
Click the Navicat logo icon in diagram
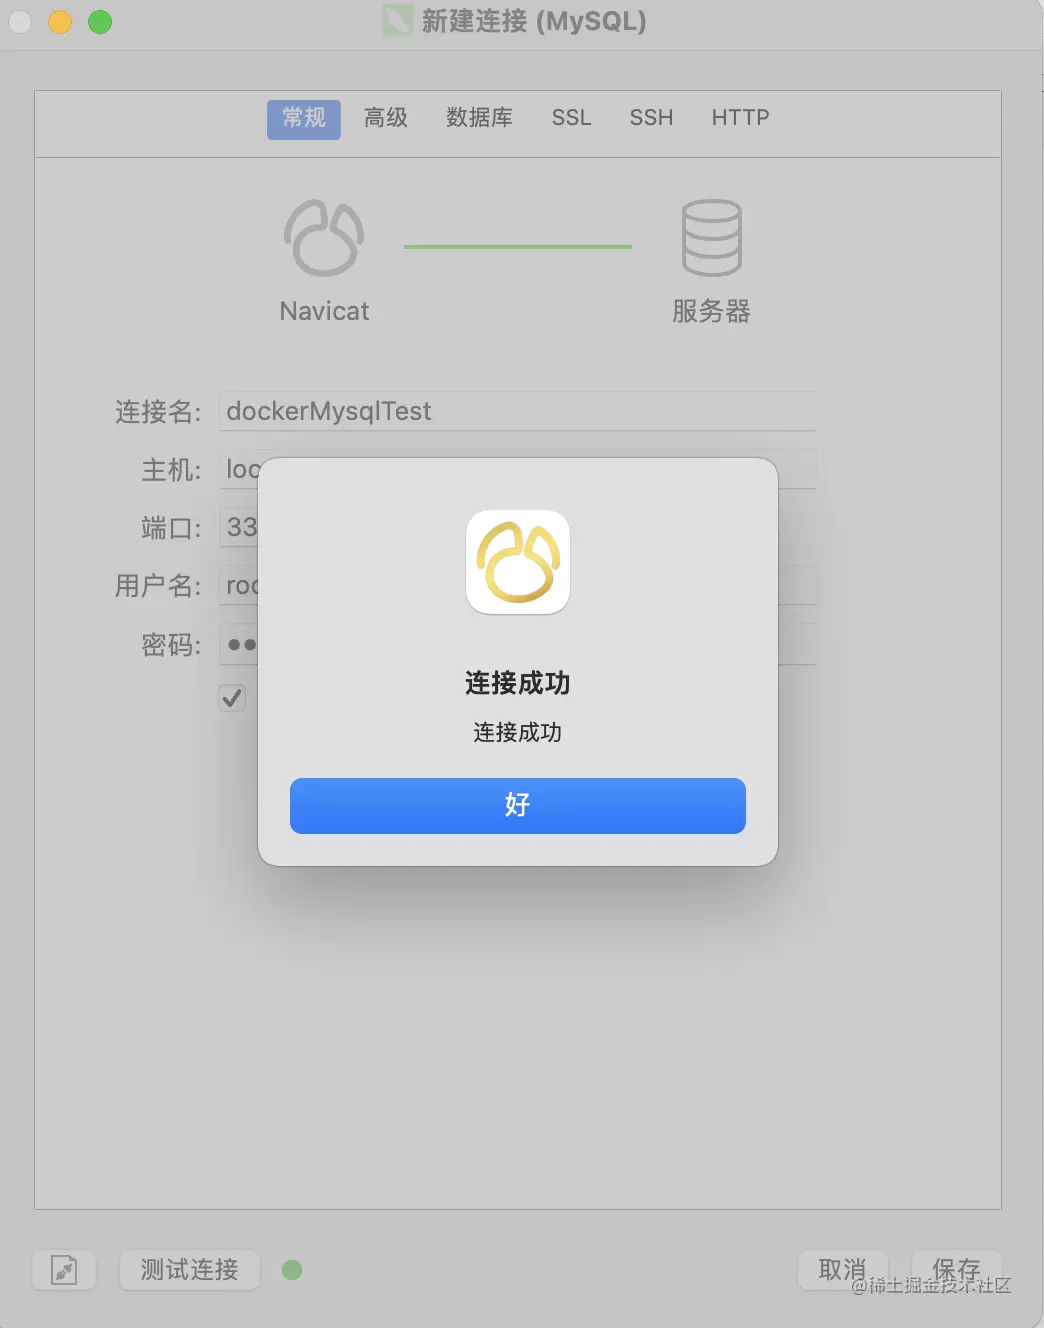coord(324,238)
